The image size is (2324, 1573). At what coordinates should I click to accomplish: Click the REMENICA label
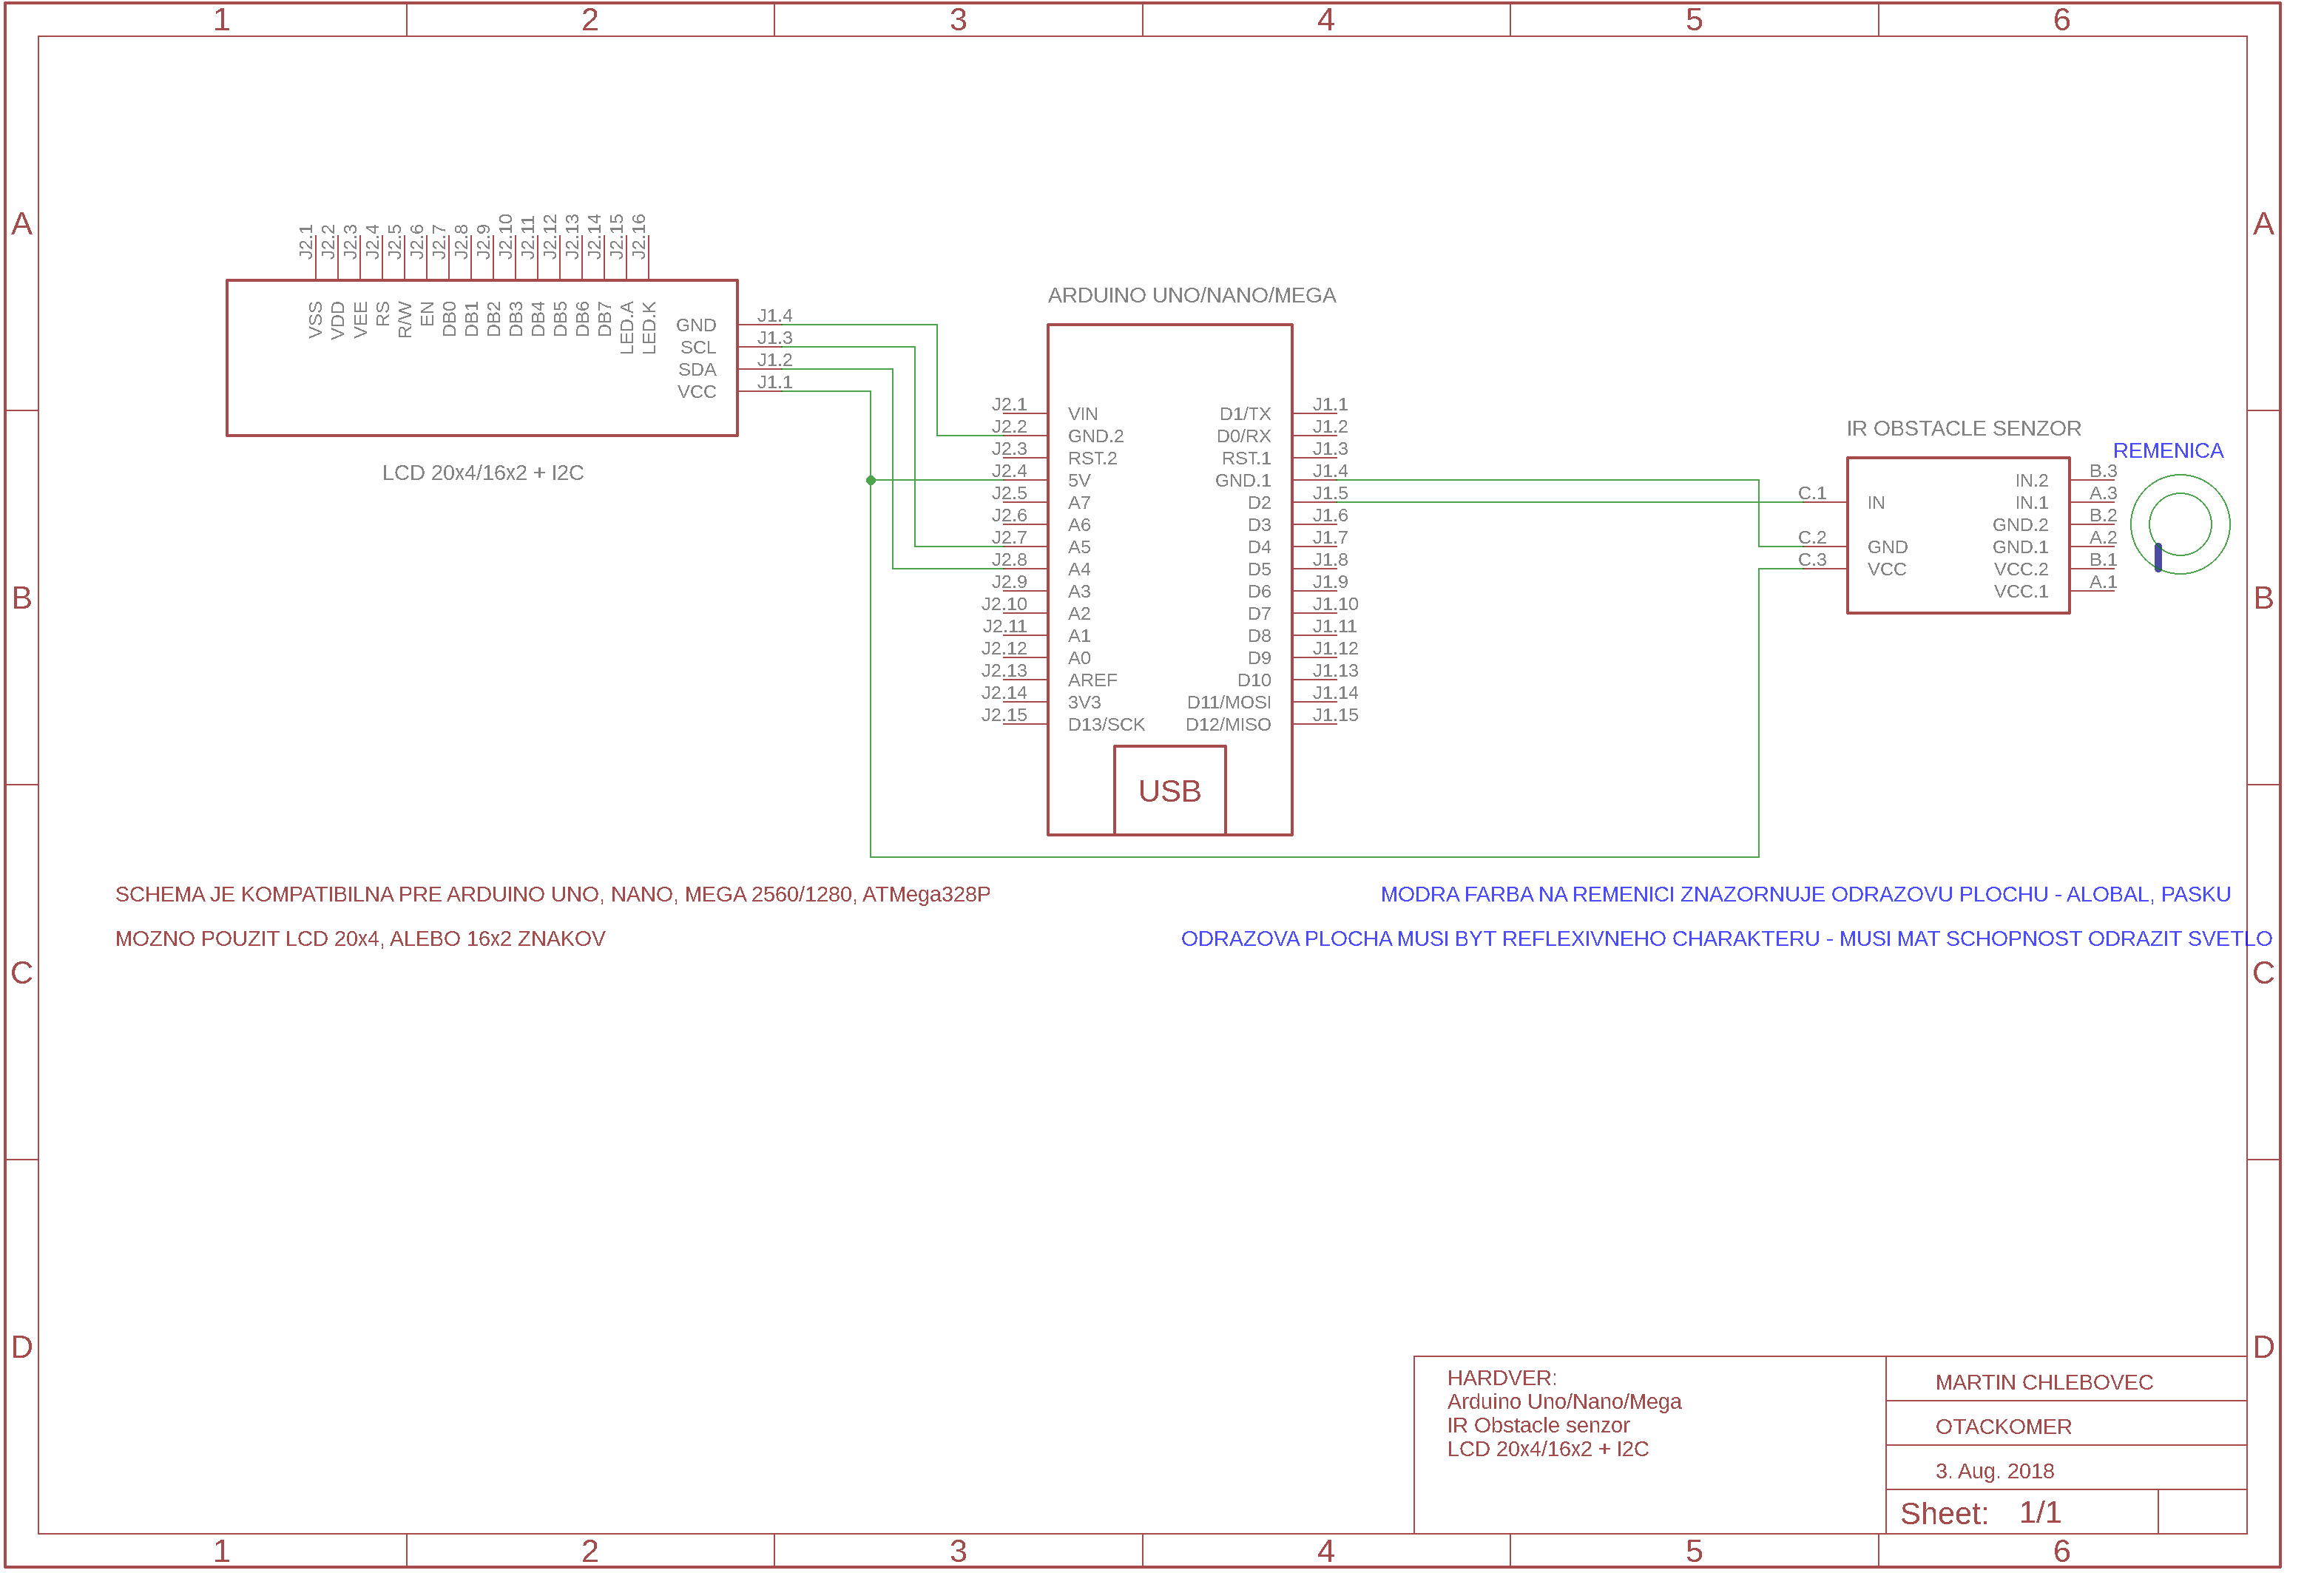[x=2167, y=450]
